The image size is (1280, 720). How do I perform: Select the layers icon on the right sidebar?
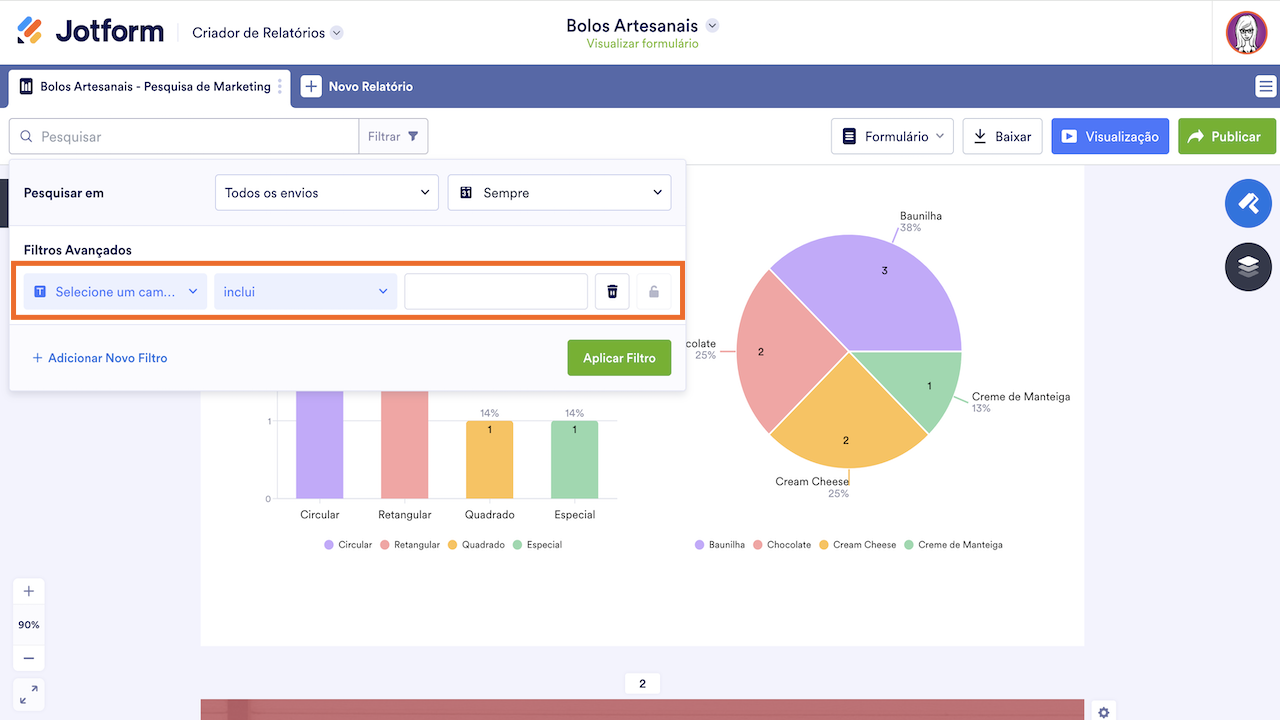tap(1247, 267)
